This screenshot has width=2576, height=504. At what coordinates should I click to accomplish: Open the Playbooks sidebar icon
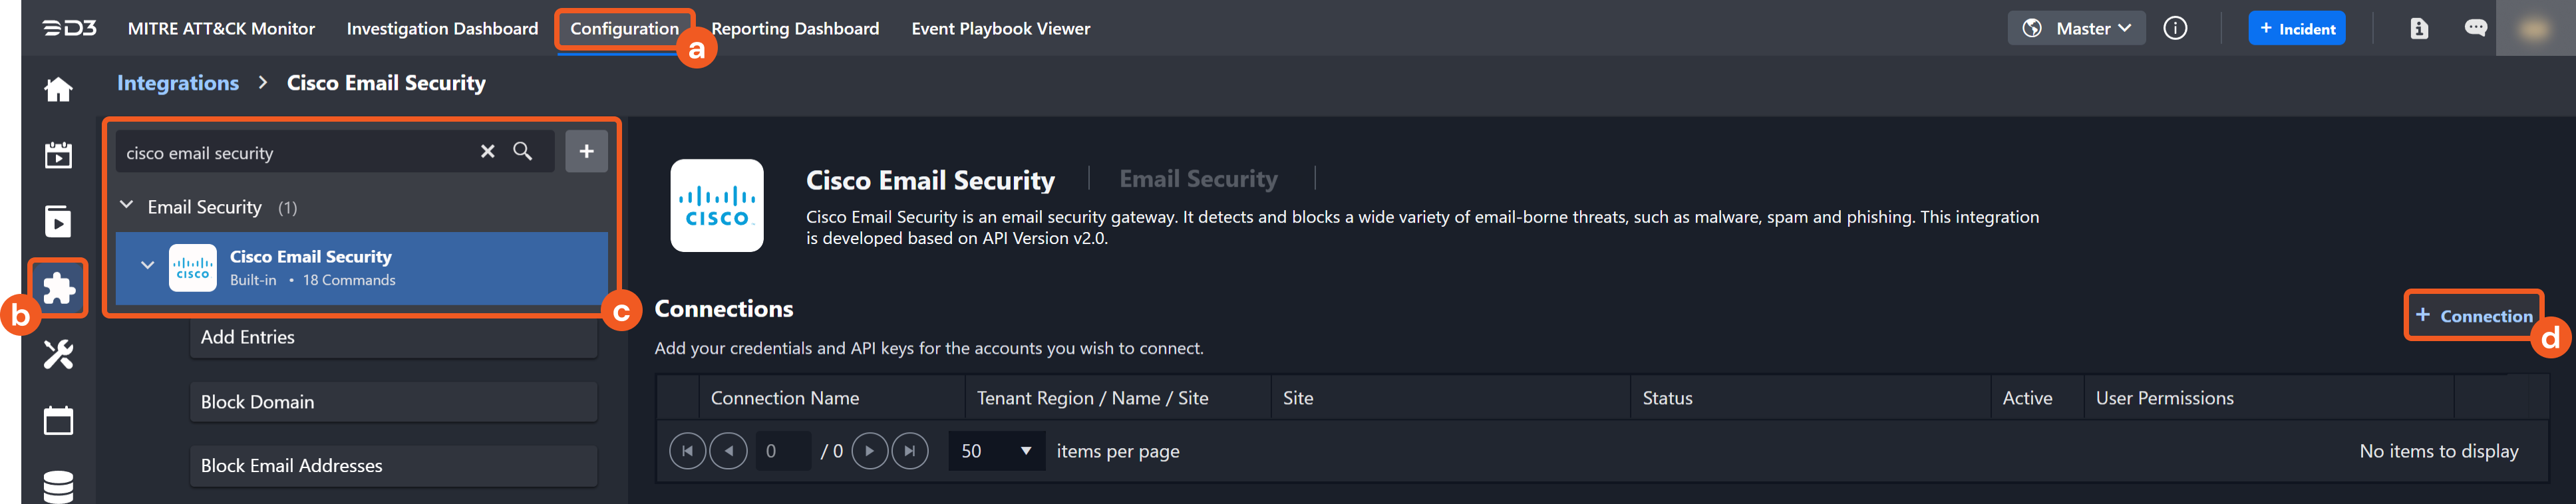[x=58, y=222]
